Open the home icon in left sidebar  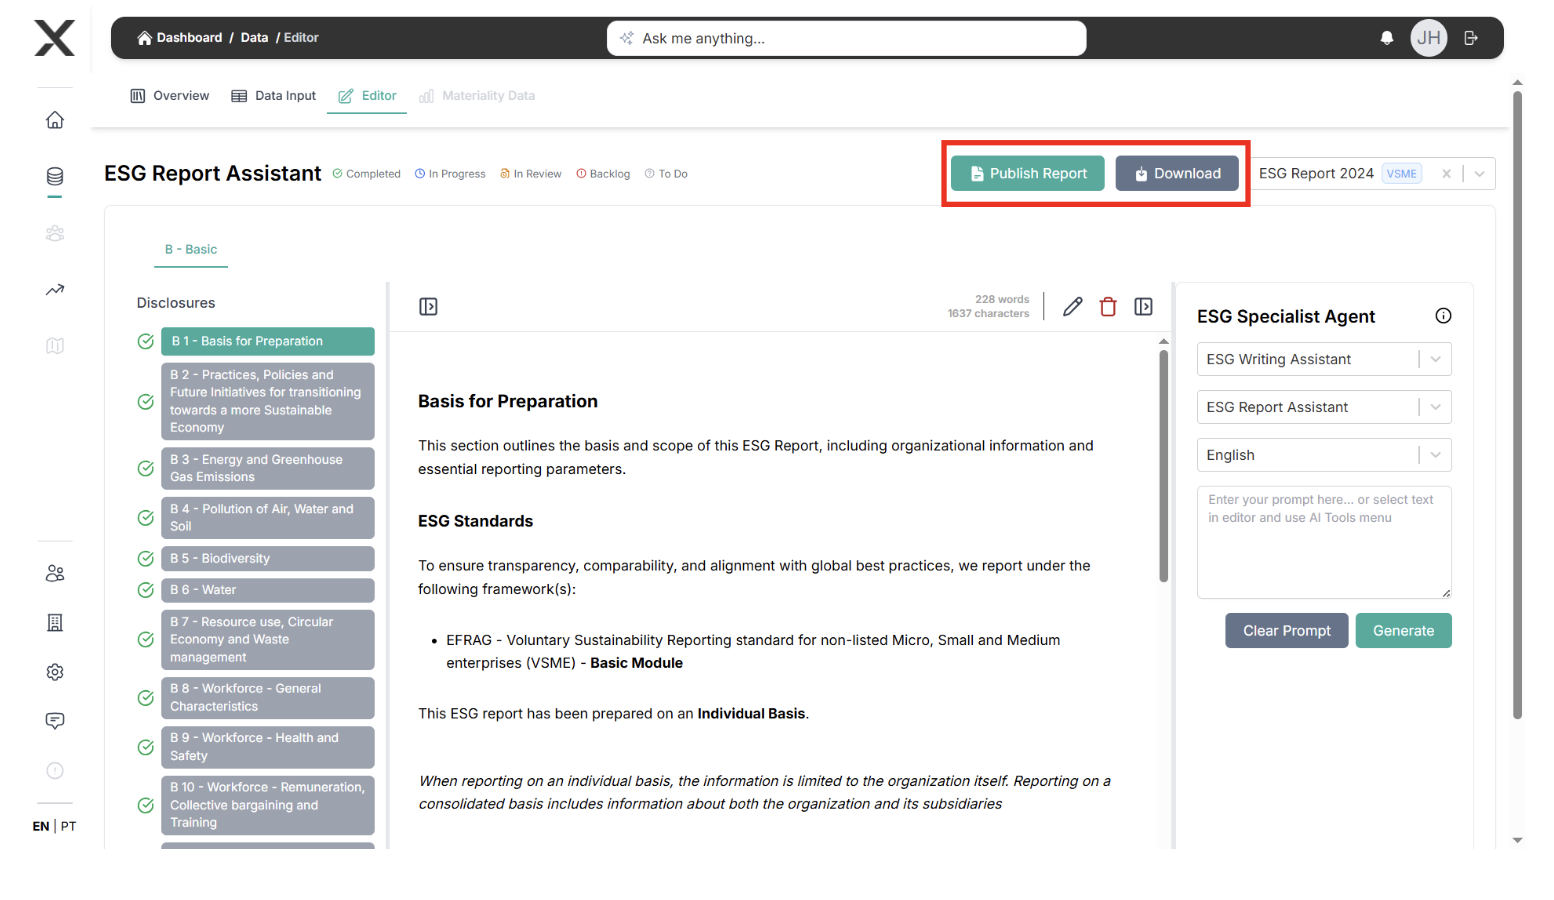click(x=55, y=120)
